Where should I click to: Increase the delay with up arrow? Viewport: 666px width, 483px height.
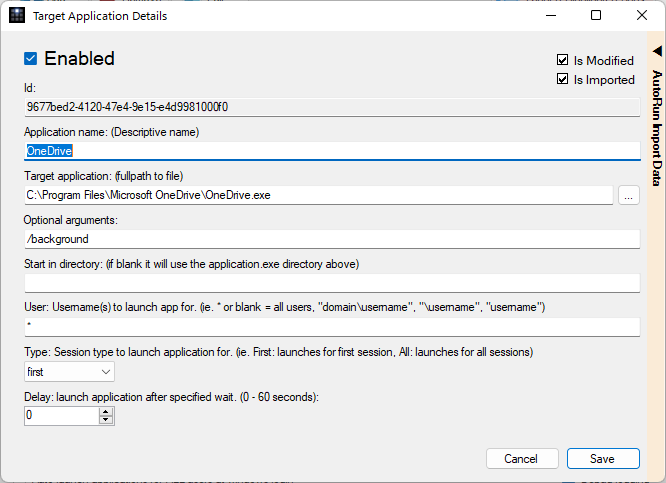click(x=106, y=410)
